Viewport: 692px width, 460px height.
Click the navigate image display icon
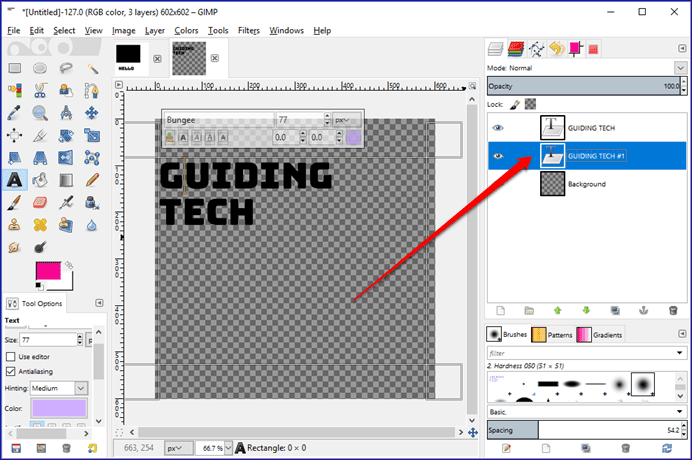click(473, 433)
